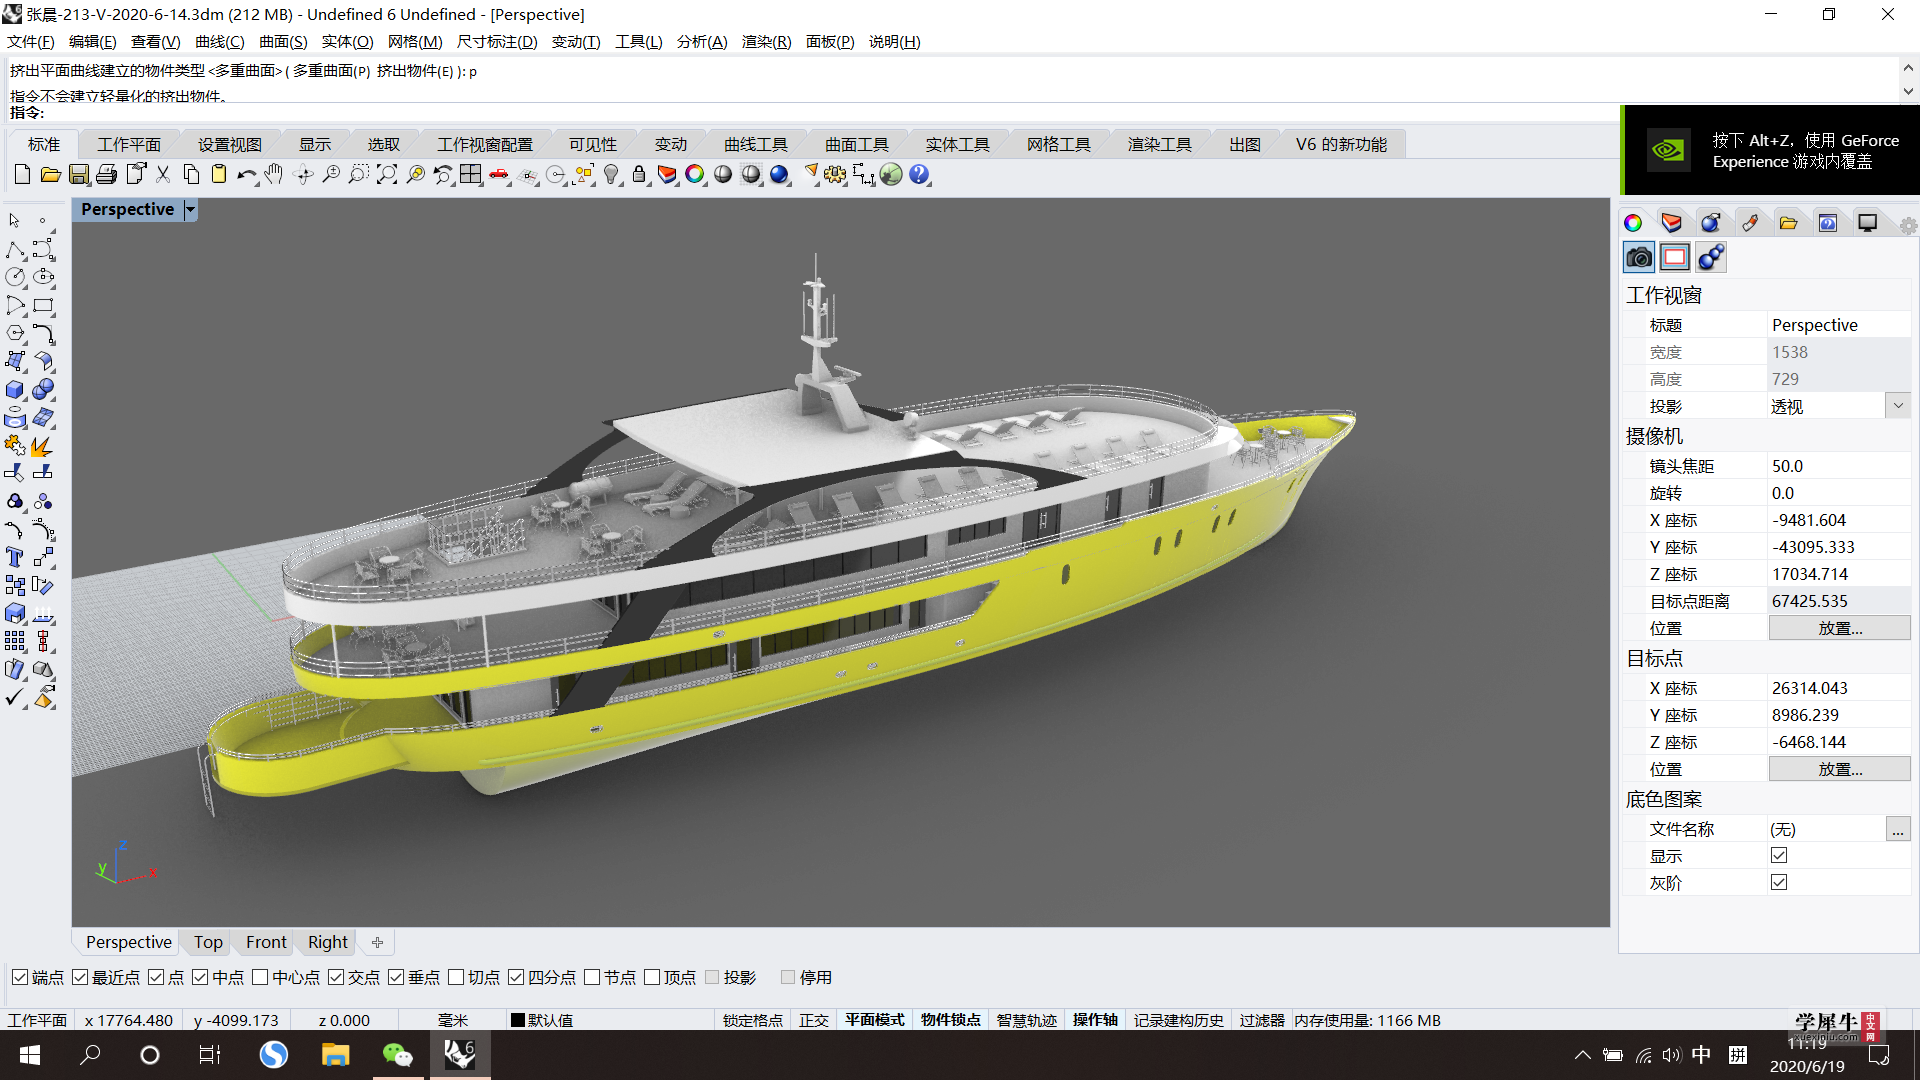Viewport: 1920px width, 1080px height.
Task: Open the Materials paint tube panel icon
Action: (1750, 223)
